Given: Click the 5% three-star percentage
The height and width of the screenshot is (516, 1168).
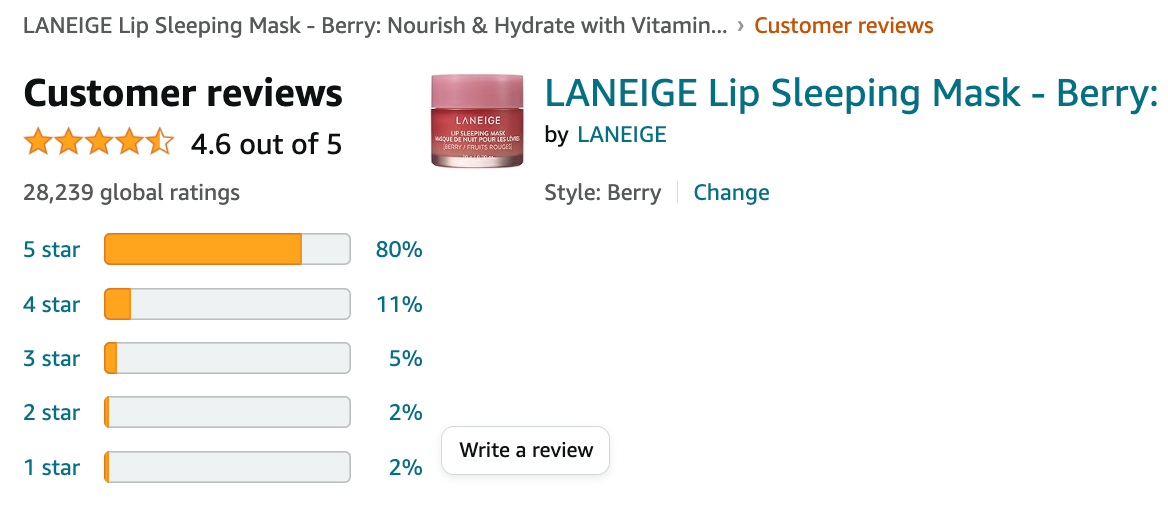Looking at the screenshot, I should pyautogui.click(x=405, y=358).
